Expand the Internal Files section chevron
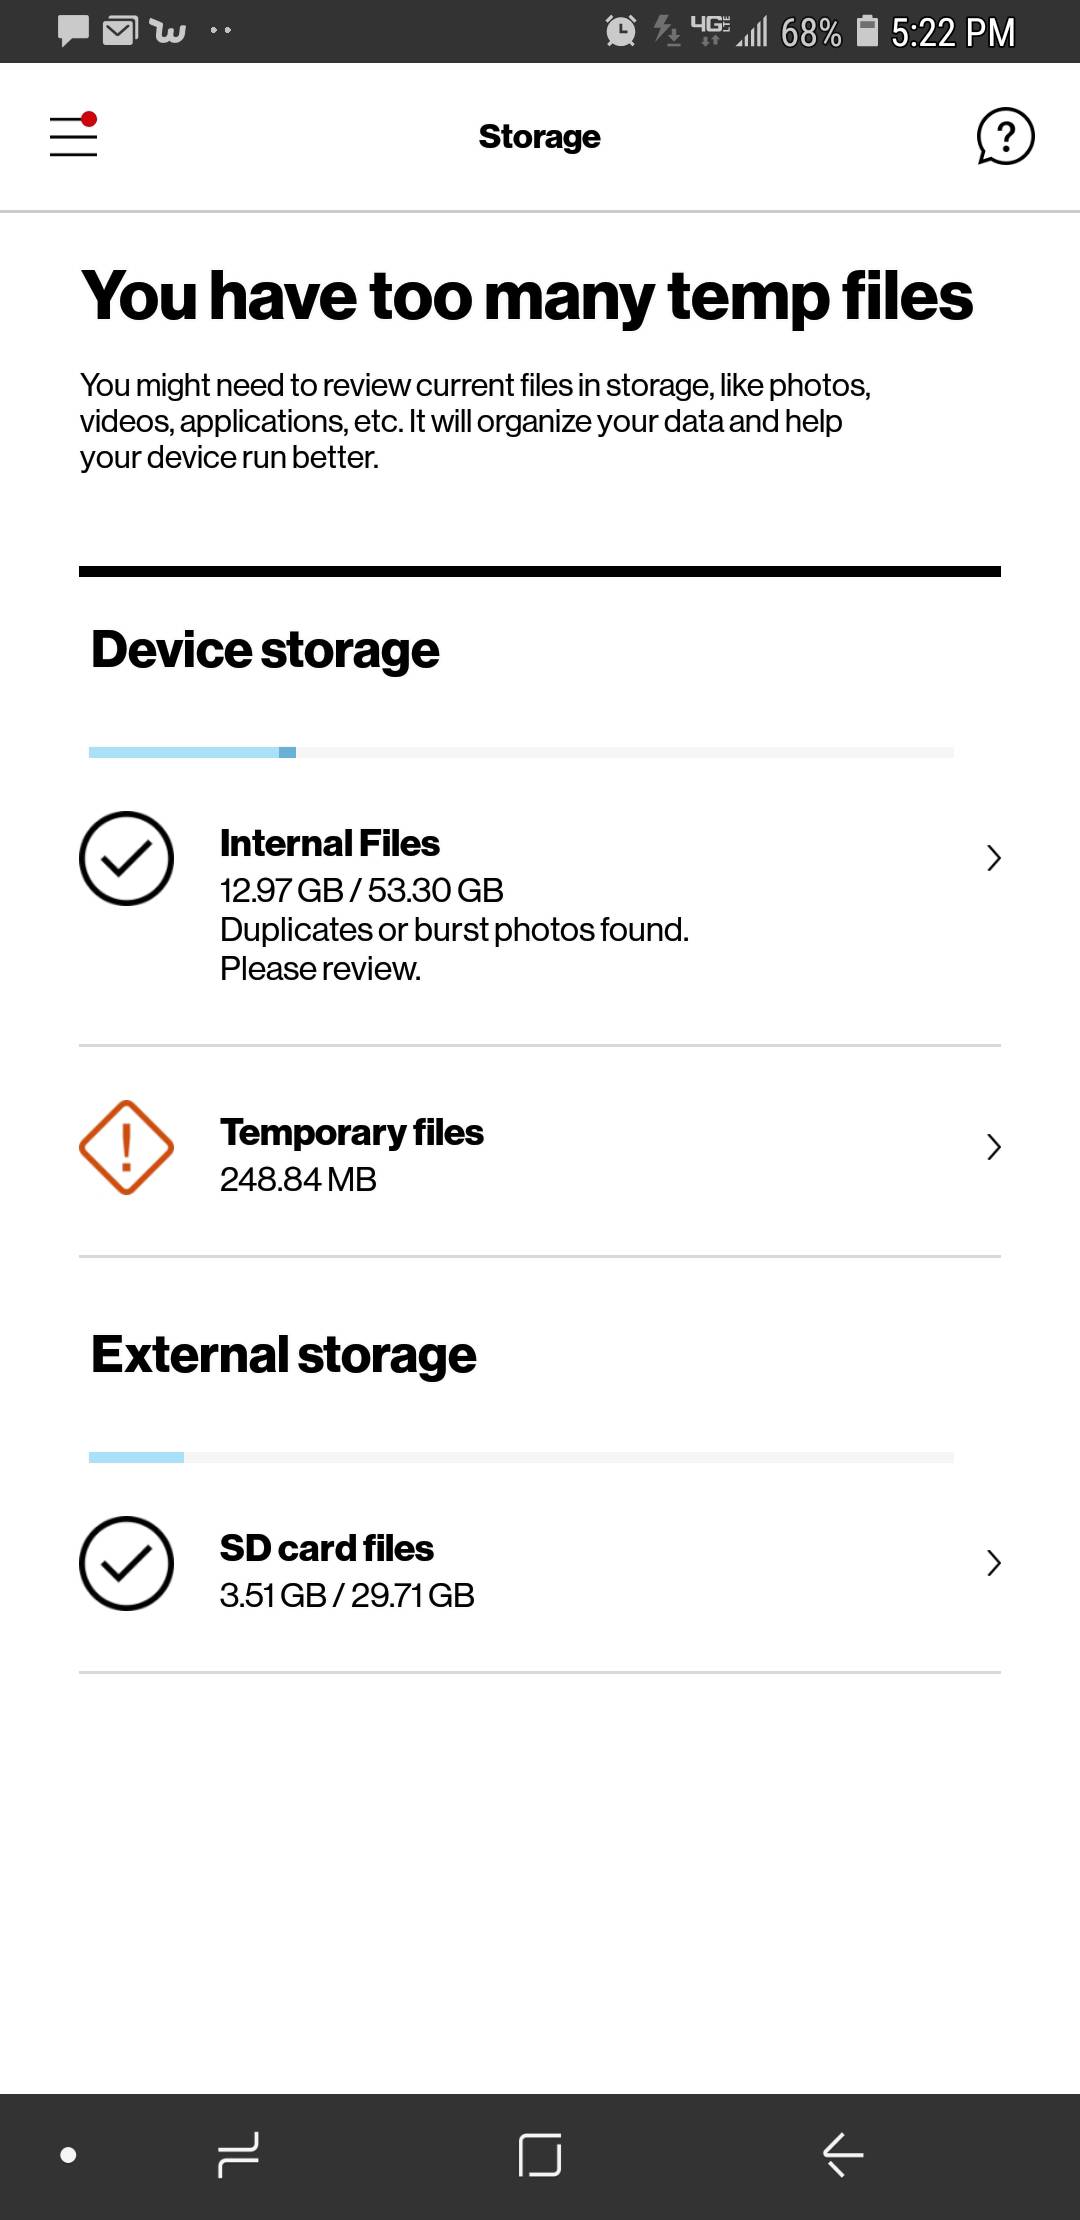Screen dimensions: 1080x2220 (992, 857)
